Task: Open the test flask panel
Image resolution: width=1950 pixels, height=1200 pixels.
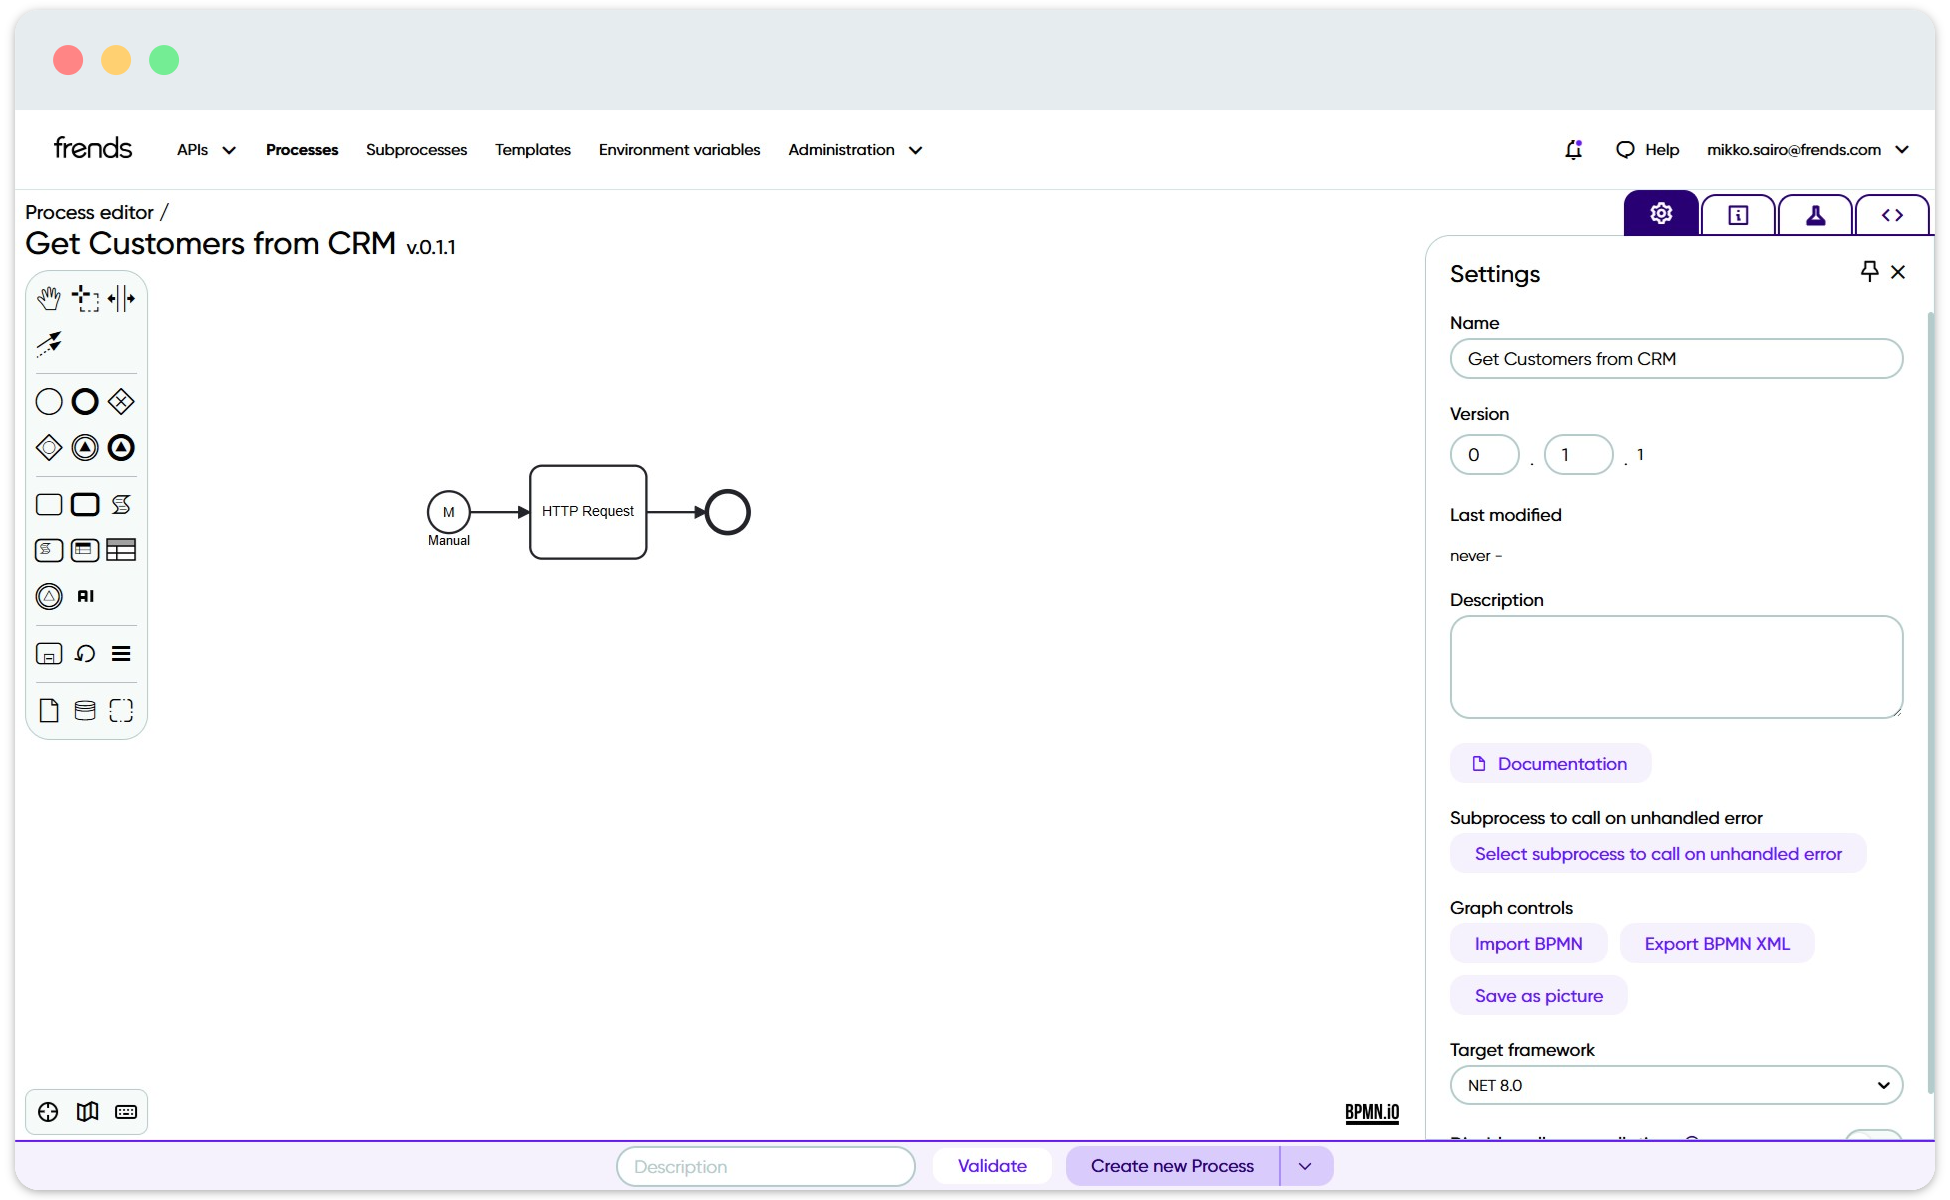Action: click(1815, 213)
